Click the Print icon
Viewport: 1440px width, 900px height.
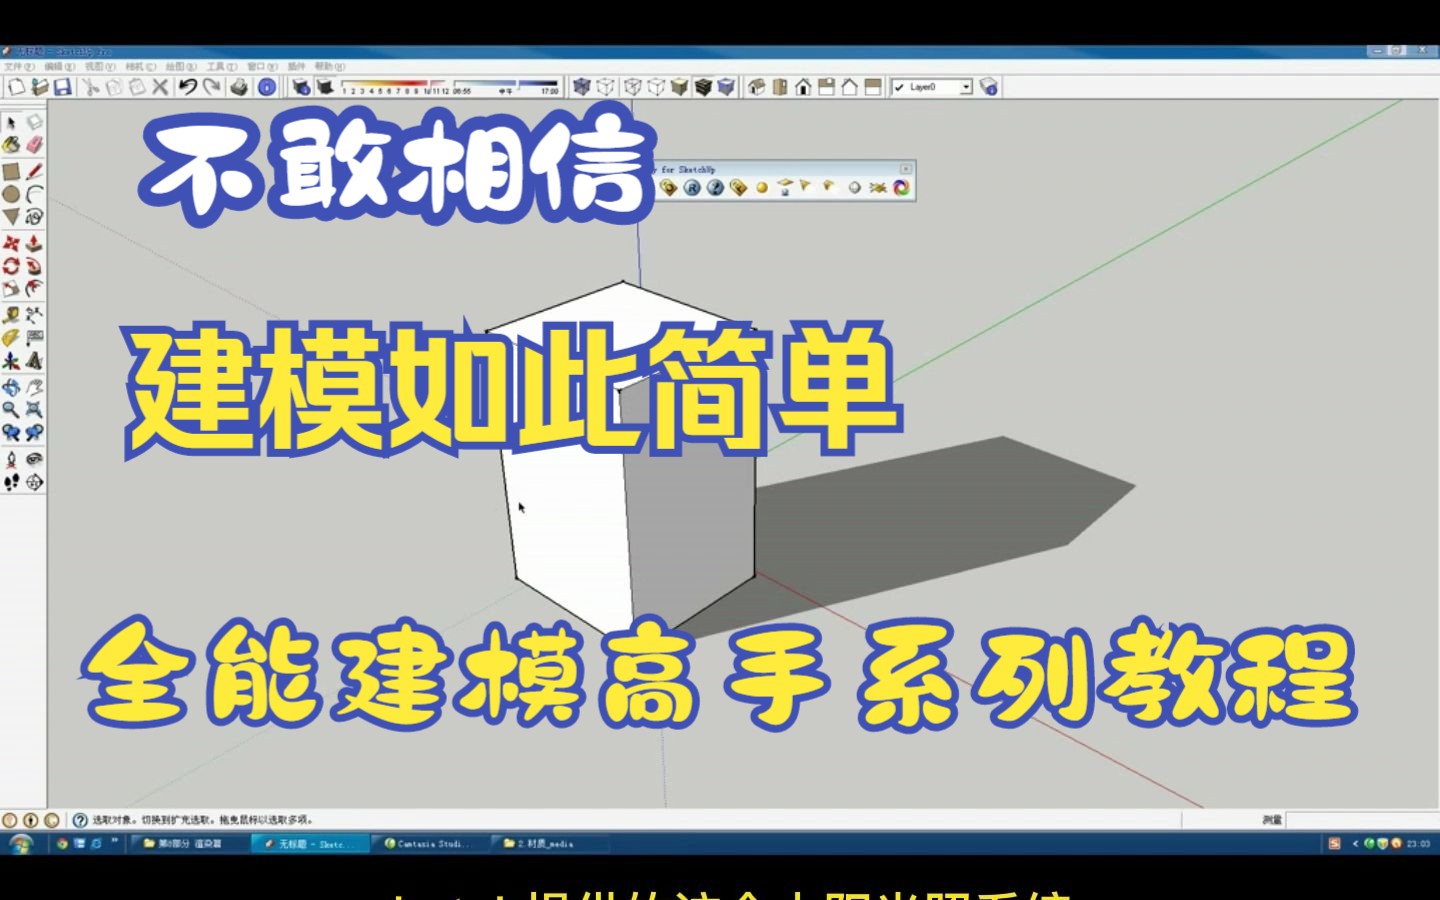pyautogui.click(x=239, y=88)
